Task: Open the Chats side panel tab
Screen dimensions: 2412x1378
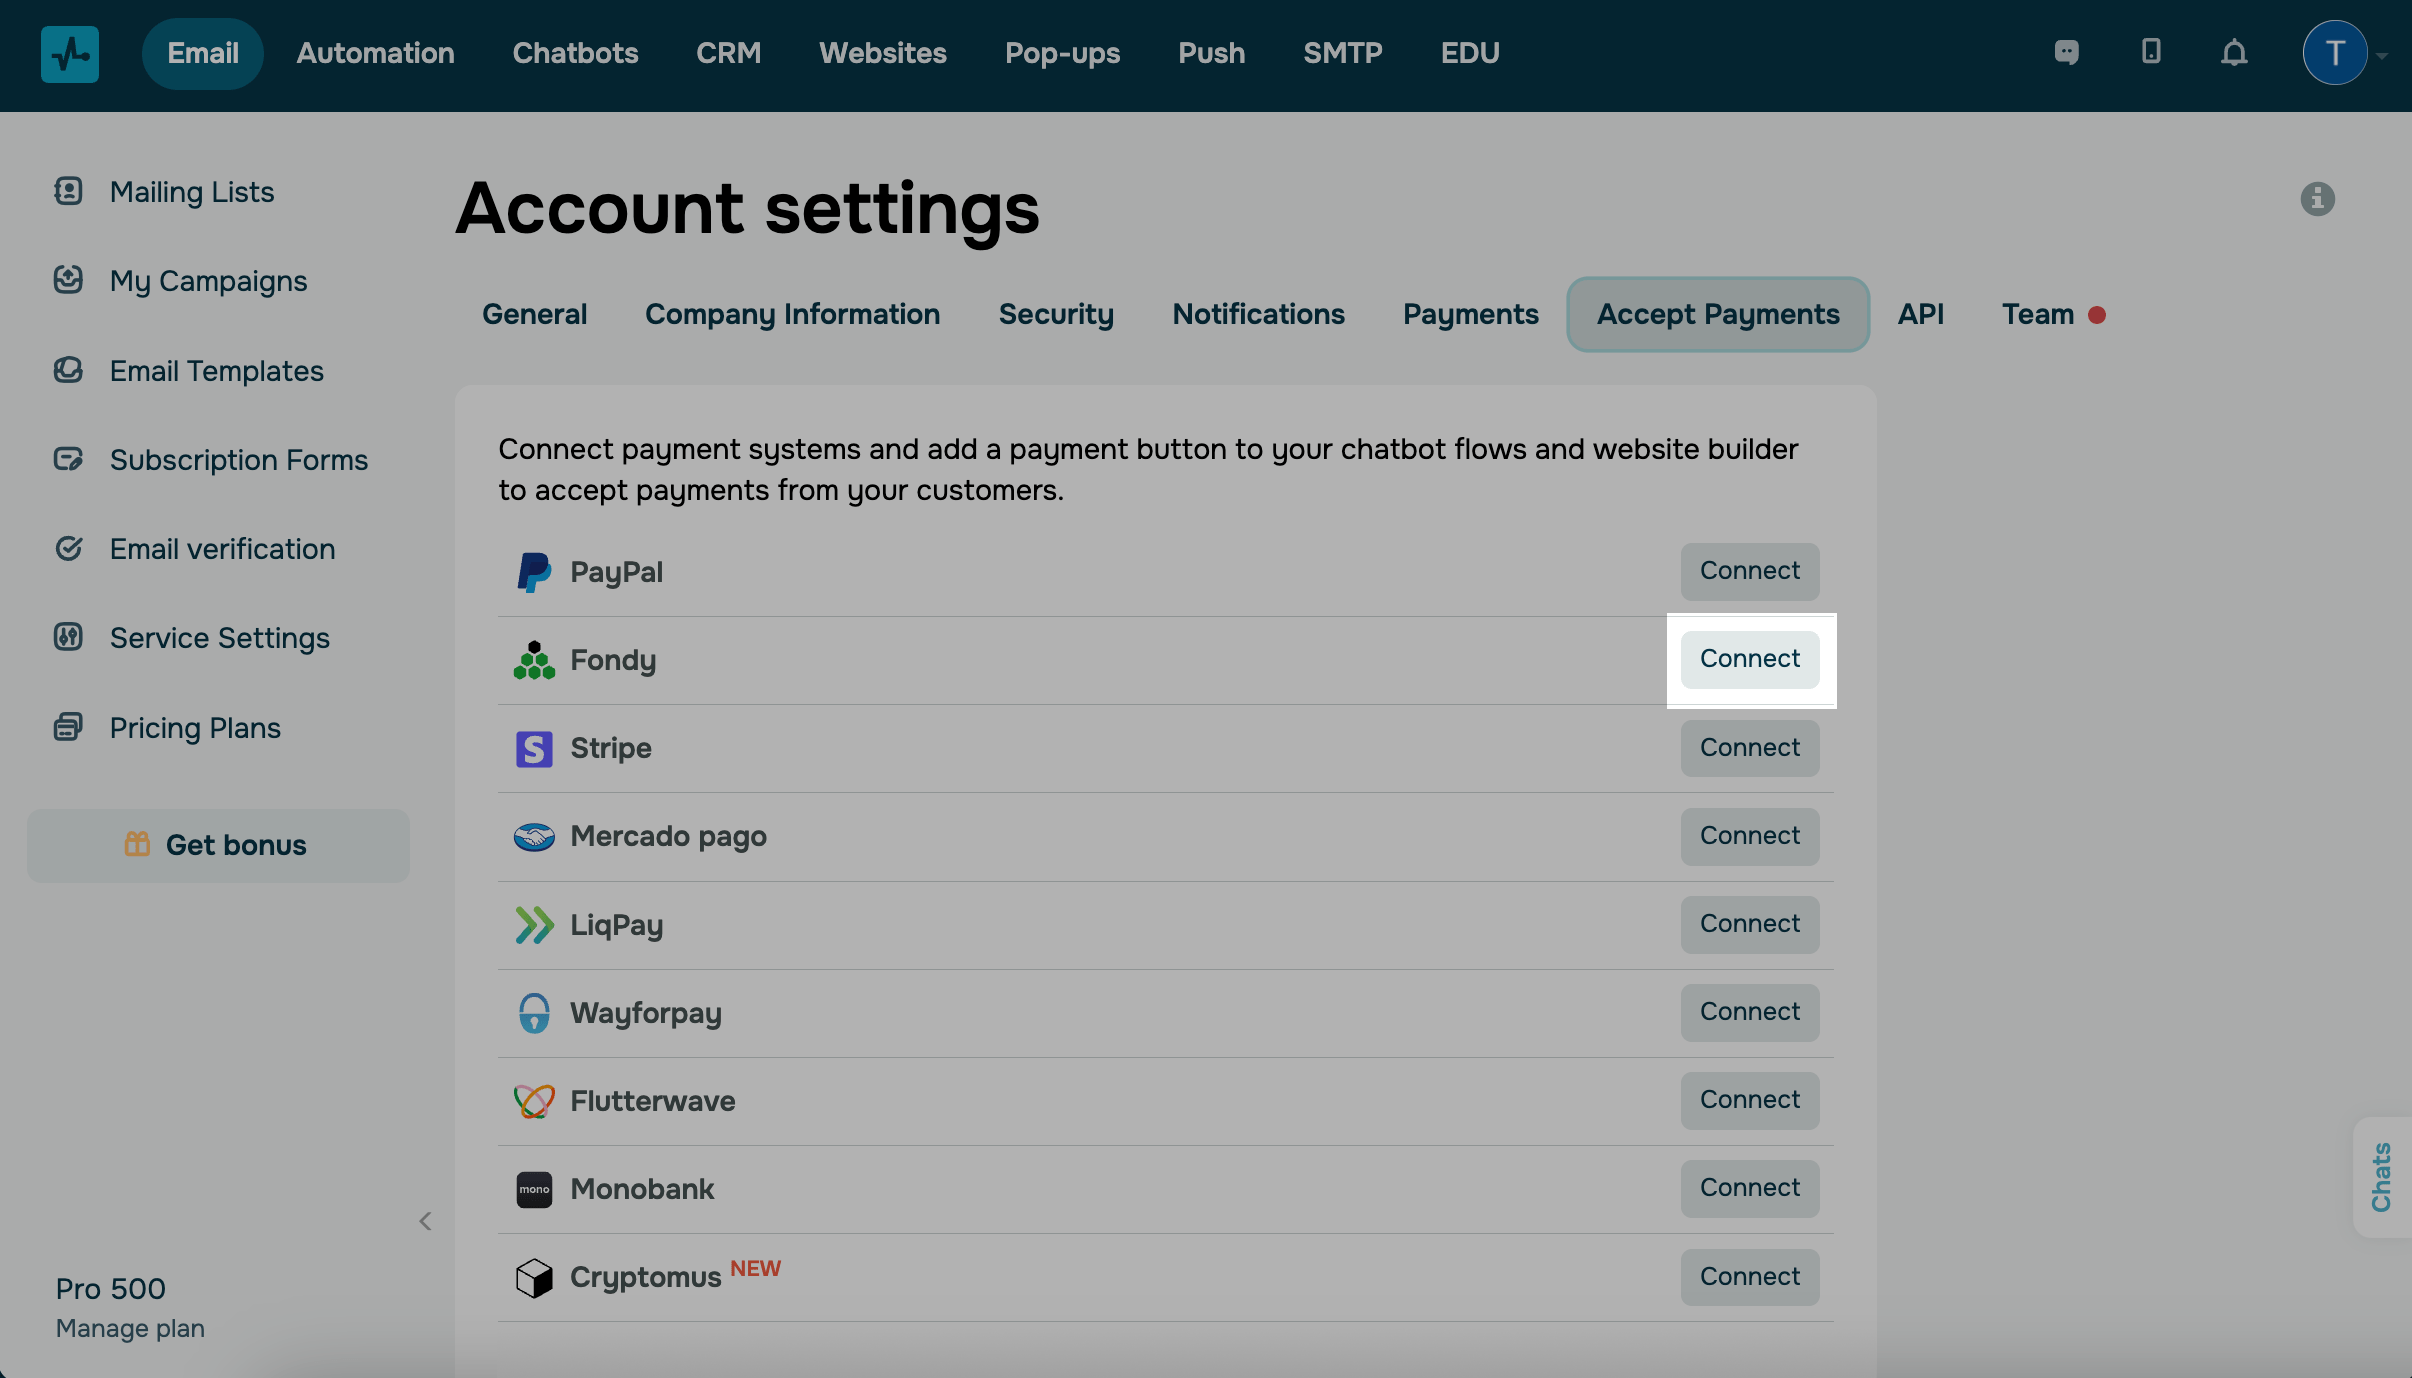Action: tap(2382, 1177)
